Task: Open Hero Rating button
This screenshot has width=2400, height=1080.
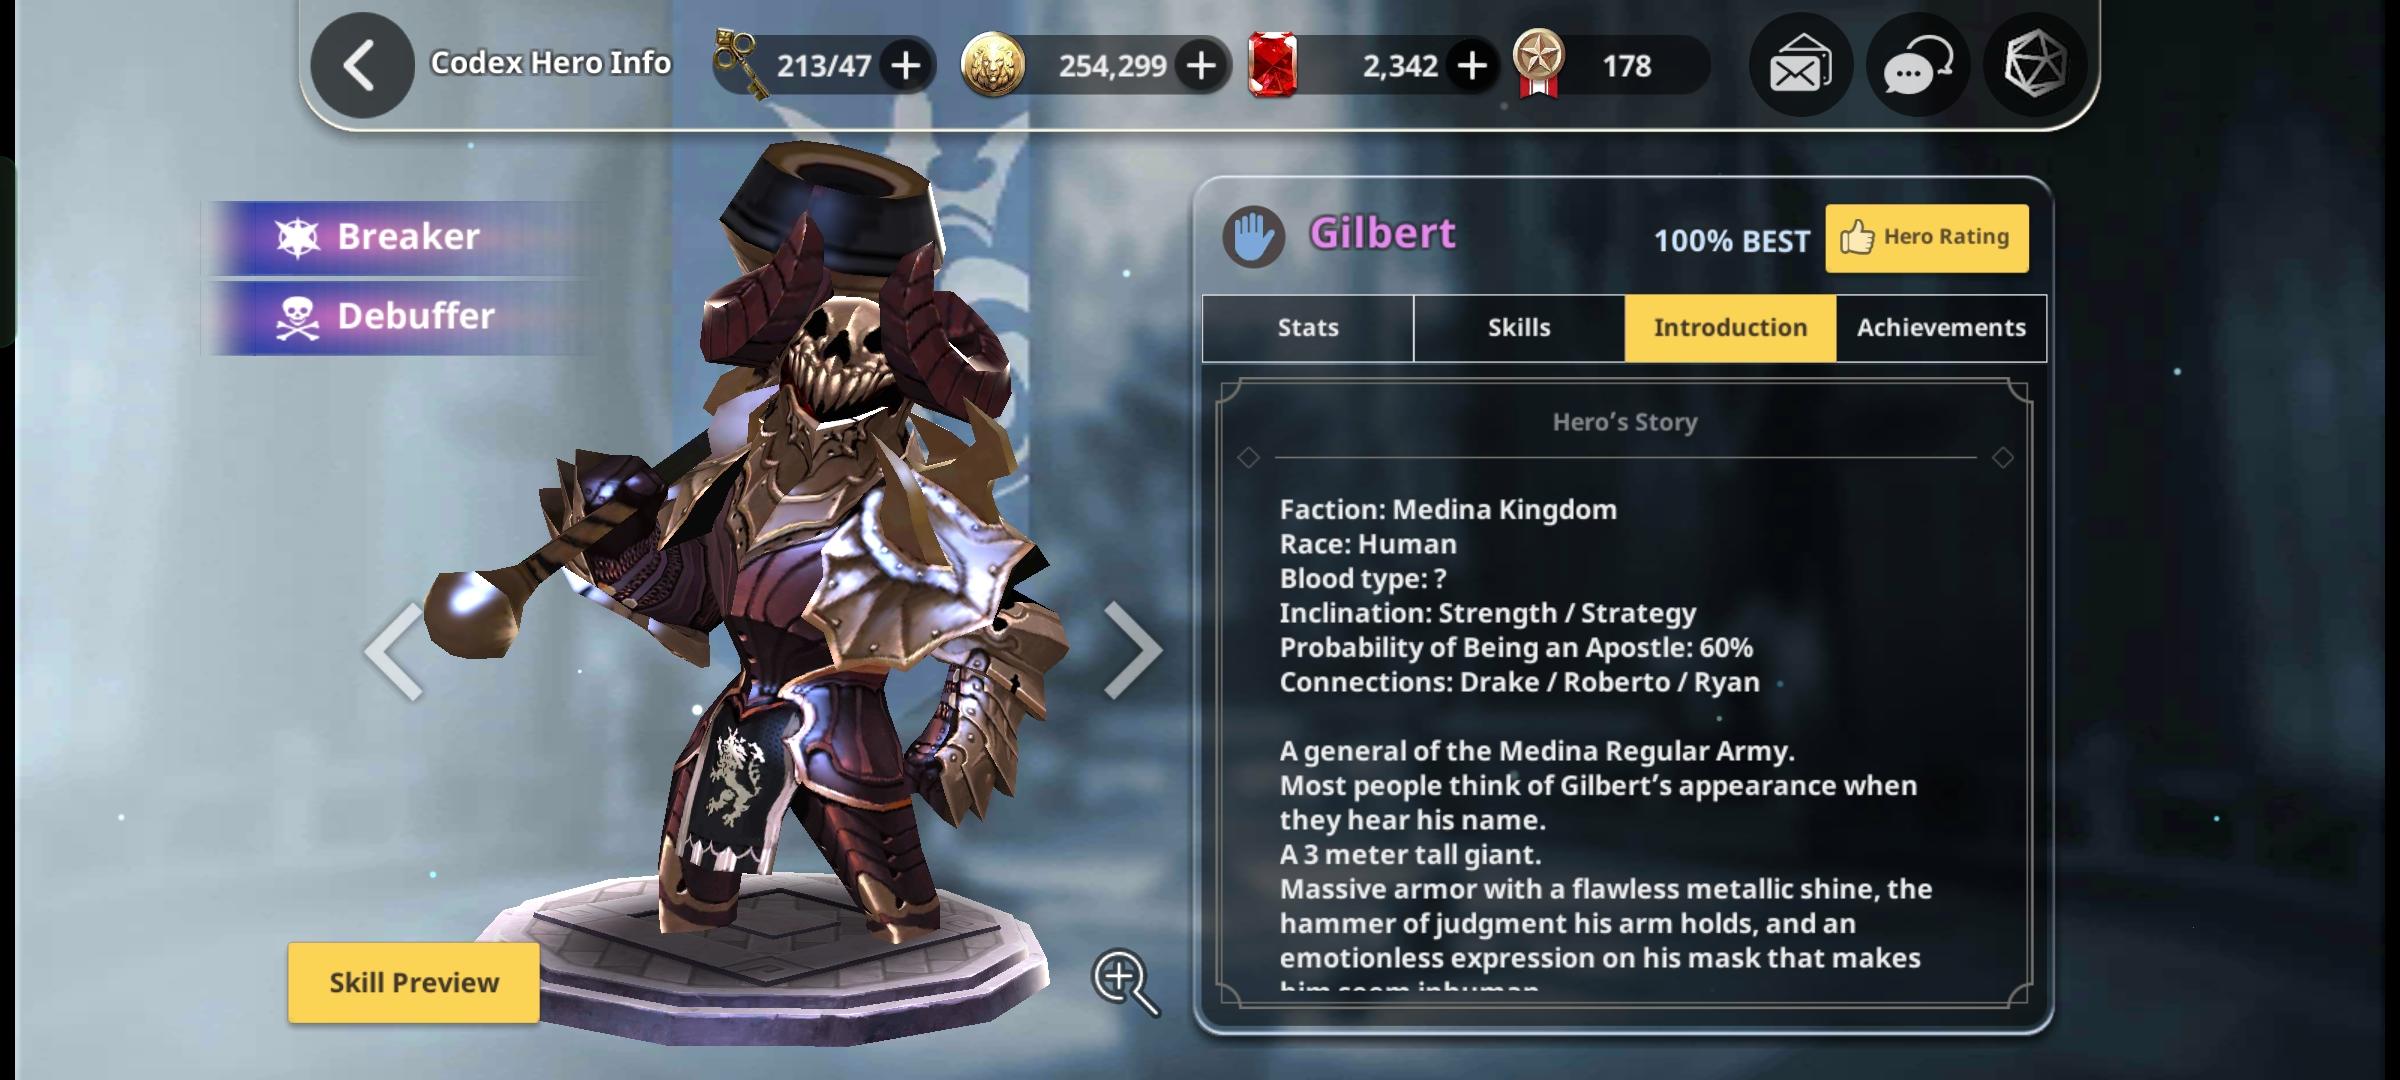Action: click(1927, 238)
